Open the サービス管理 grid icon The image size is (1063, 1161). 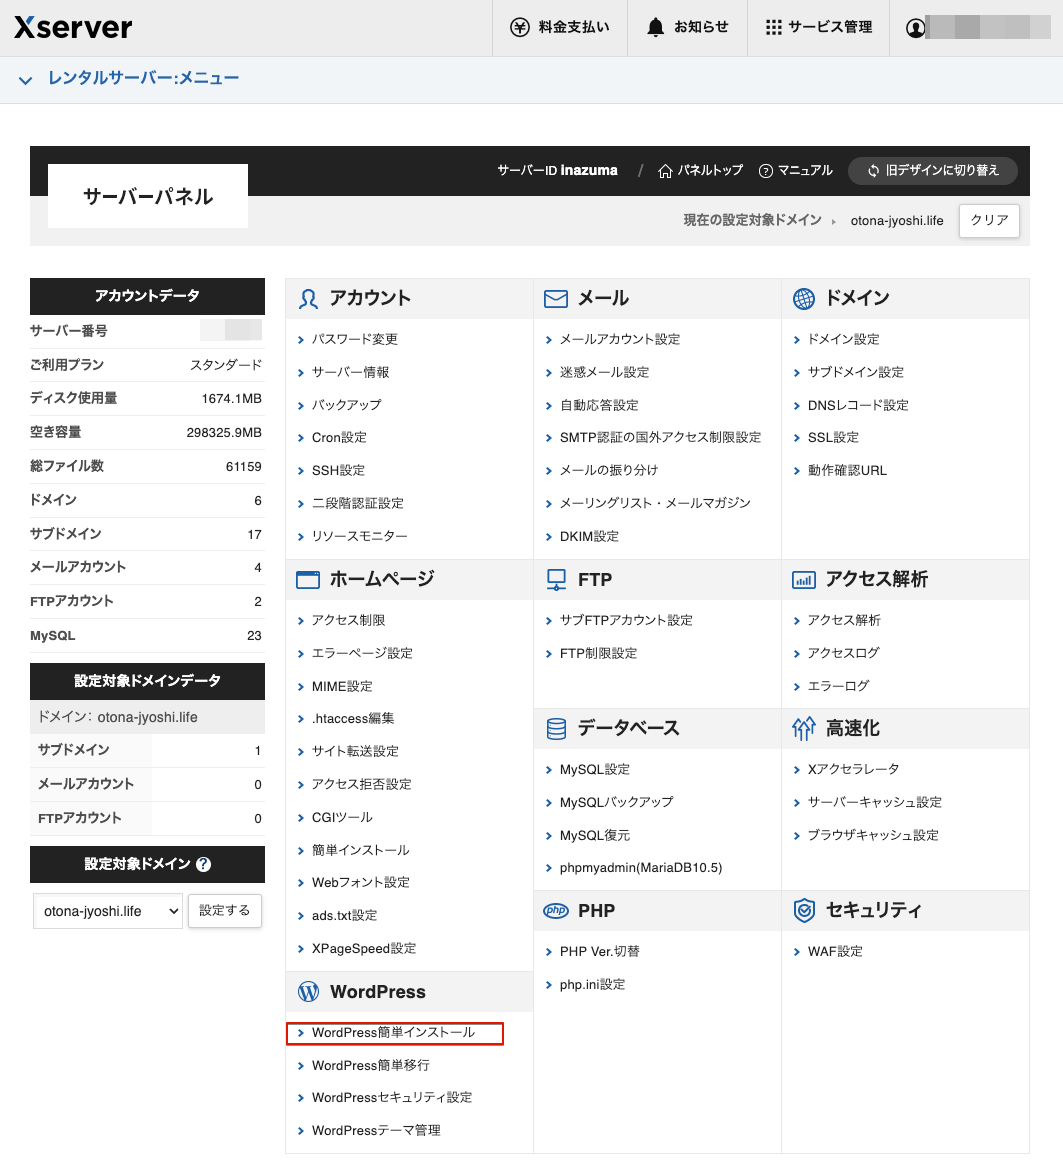coord(774,27)
